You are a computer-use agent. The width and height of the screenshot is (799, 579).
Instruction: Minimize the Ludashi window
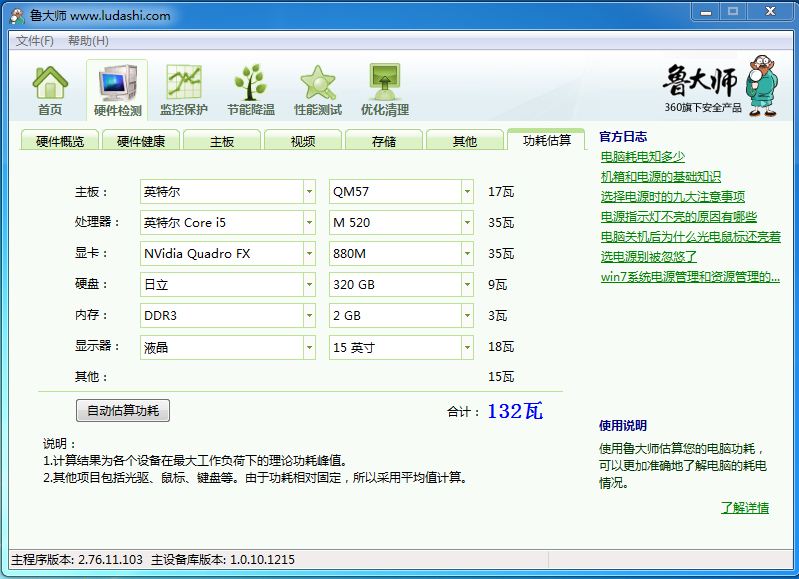[706, 12]
